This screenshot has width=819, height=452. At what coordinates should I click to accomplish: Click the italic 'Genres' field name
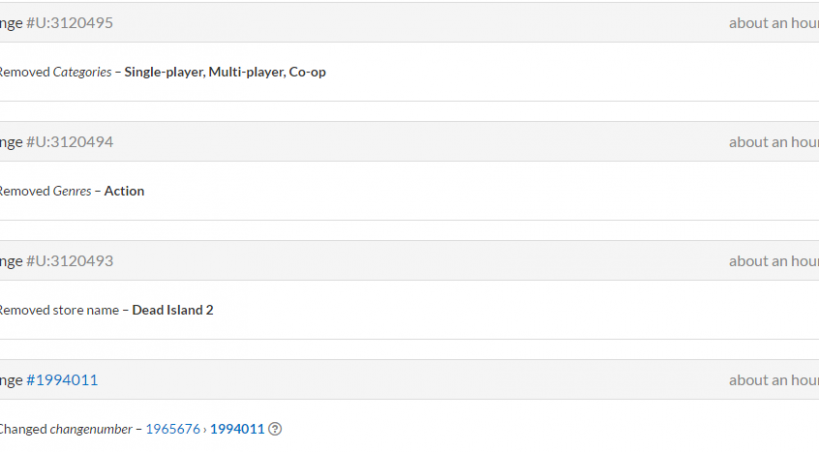[73, 191]
